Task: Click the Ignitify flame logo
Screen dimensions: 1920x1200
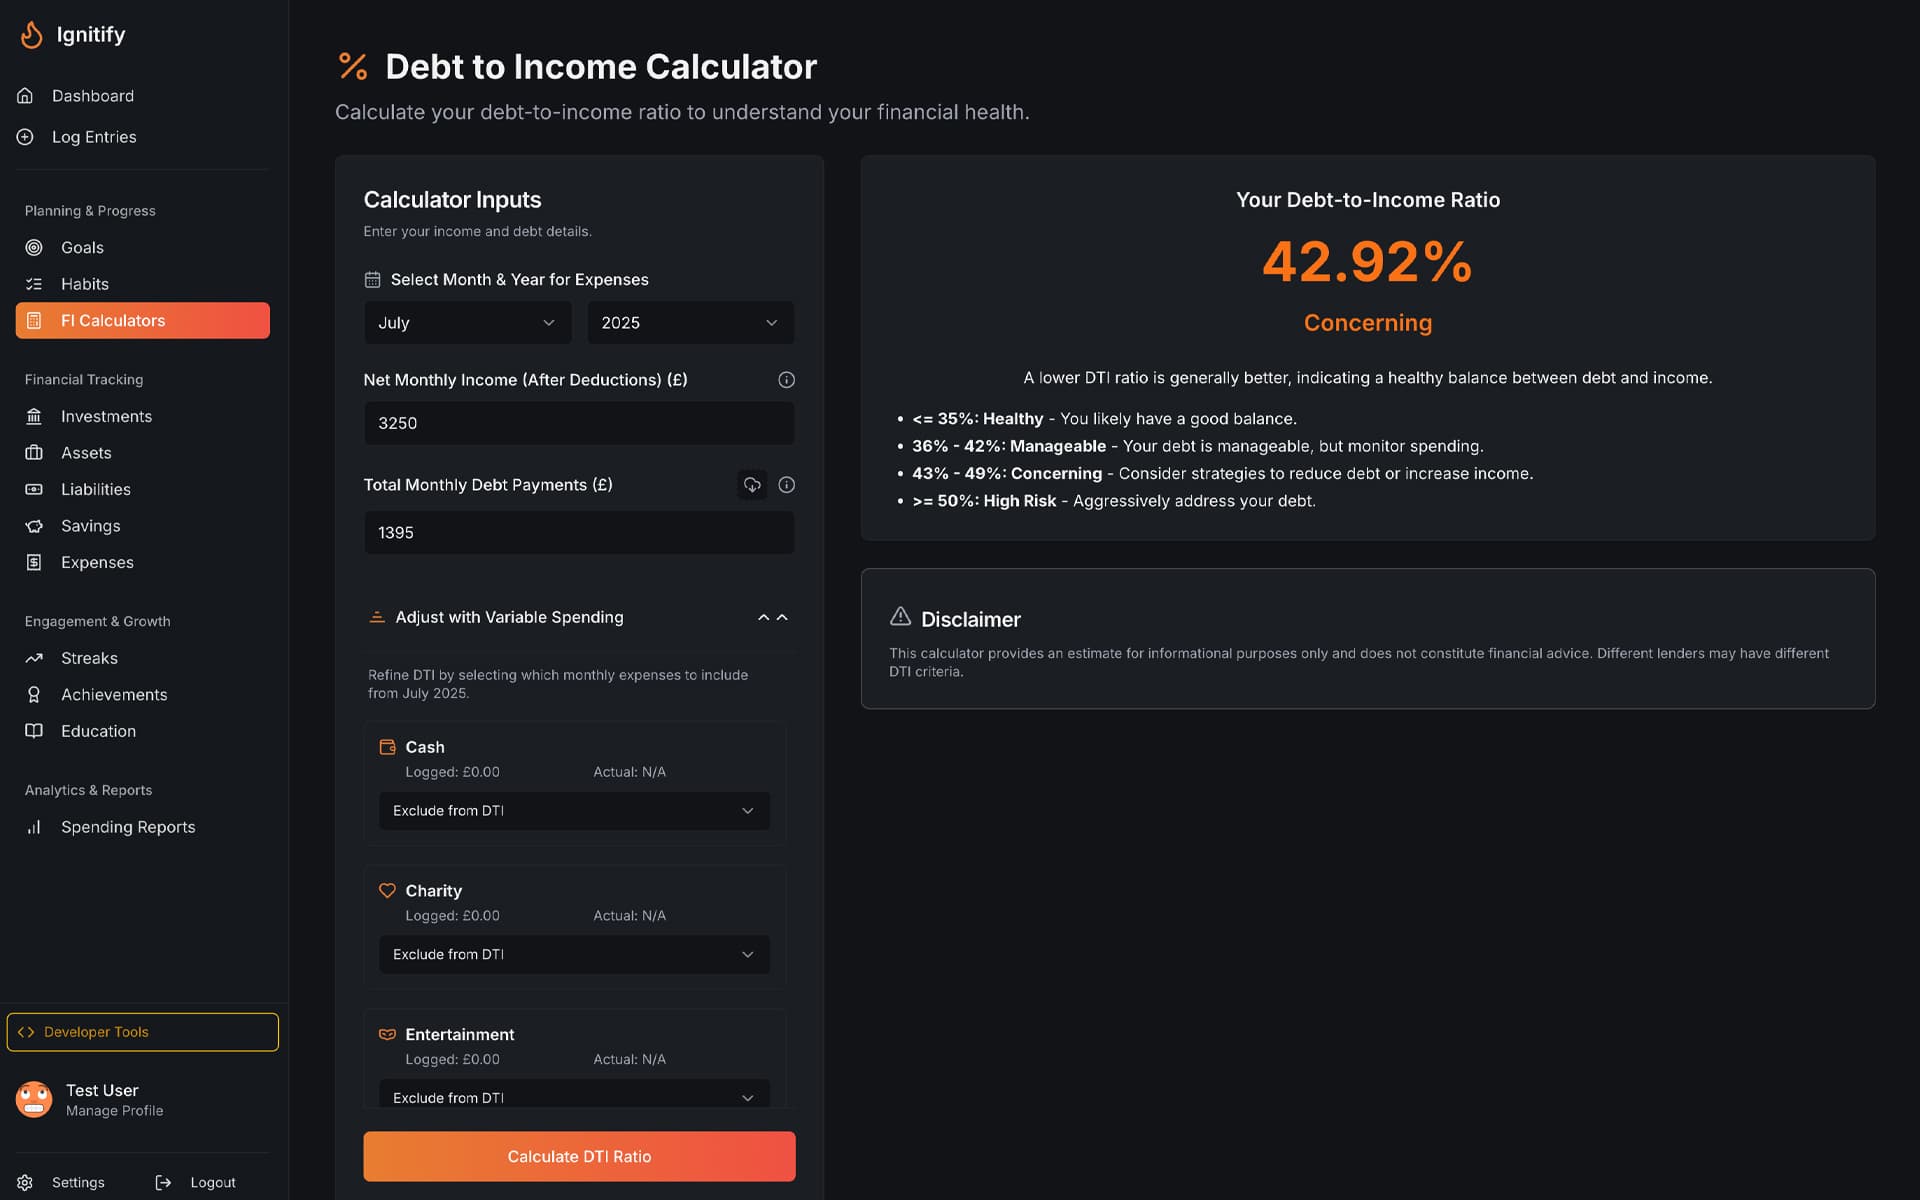Action: pyautogui.click(x=32, y=35)
